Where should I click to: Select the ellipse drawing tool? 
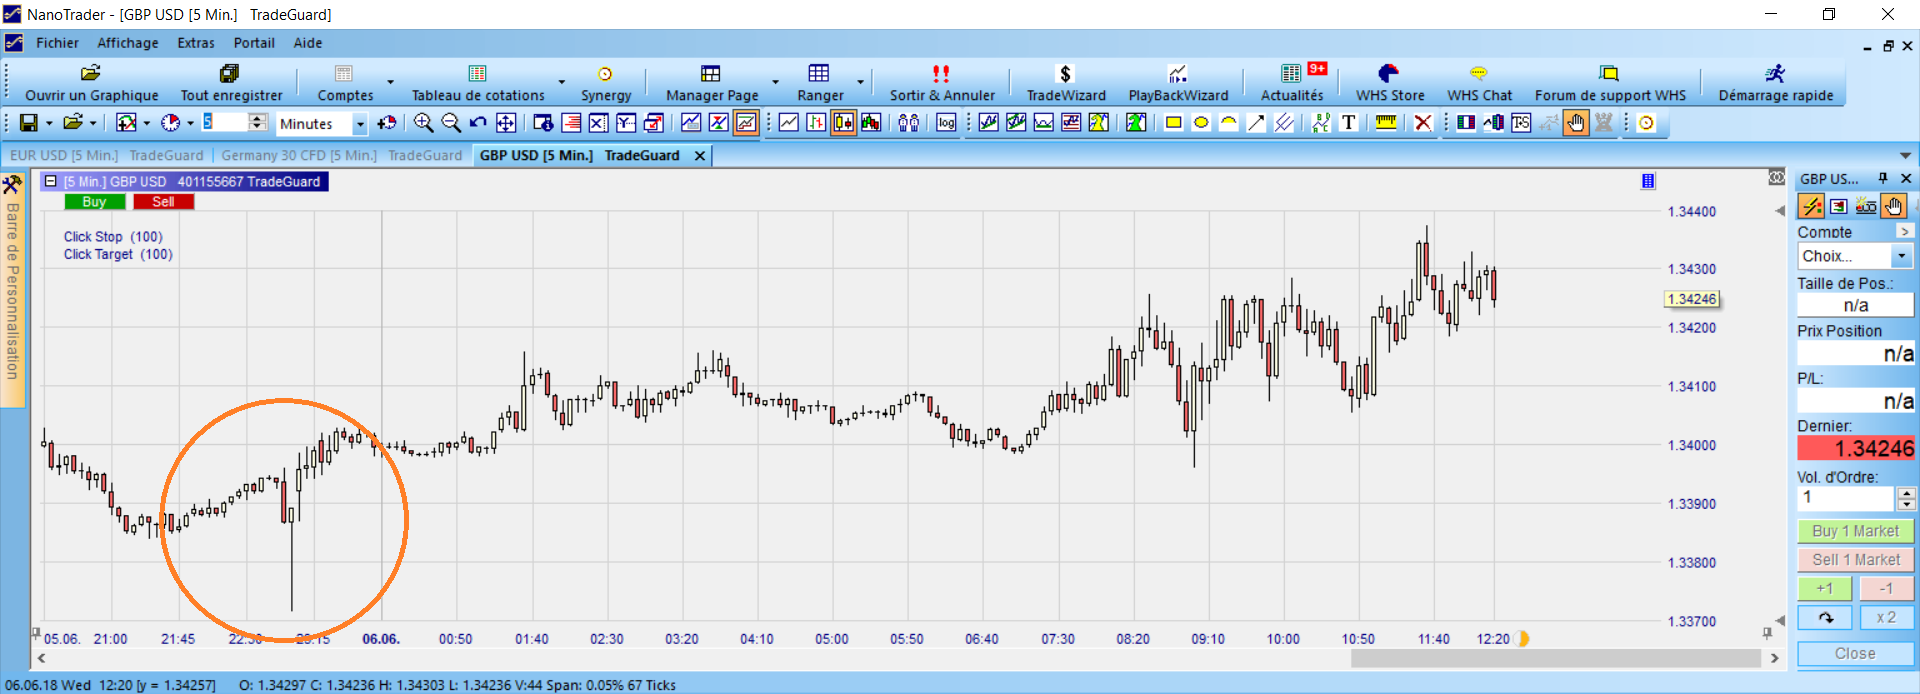pyautogui.click(x=1201, y=123)
